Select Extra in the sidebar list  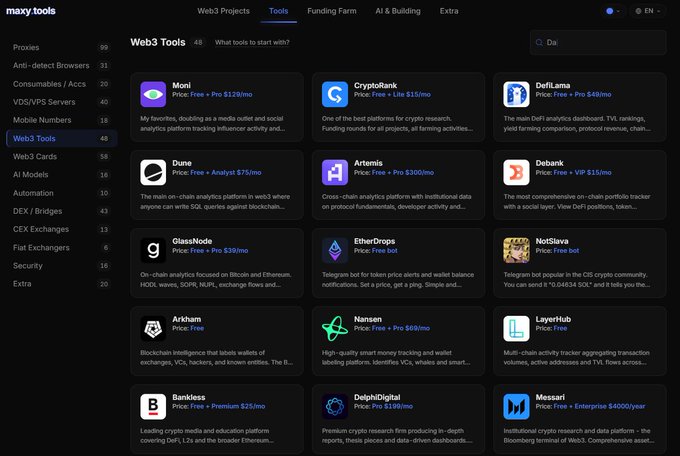[x=62, y=284]
